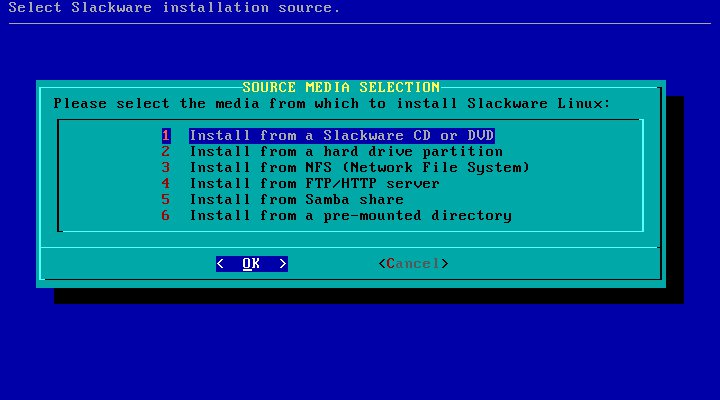The width and height of the screenshot is (720, 400).
Task: Click the red number 6 hotkey
Action: coord(166,216)
